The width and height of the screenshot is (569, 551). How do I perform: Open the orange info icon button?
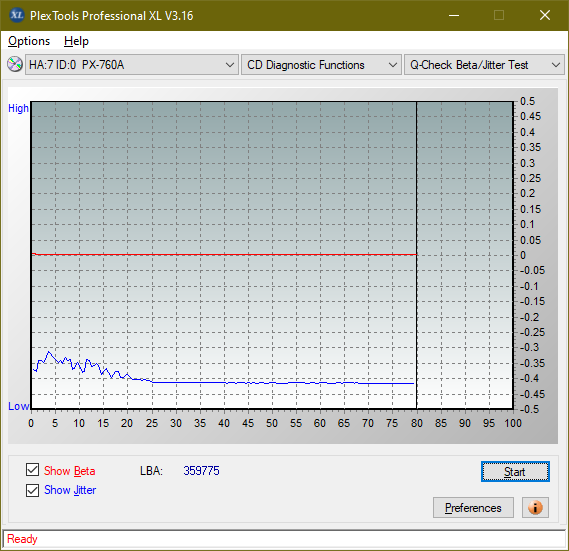point(535,507)
